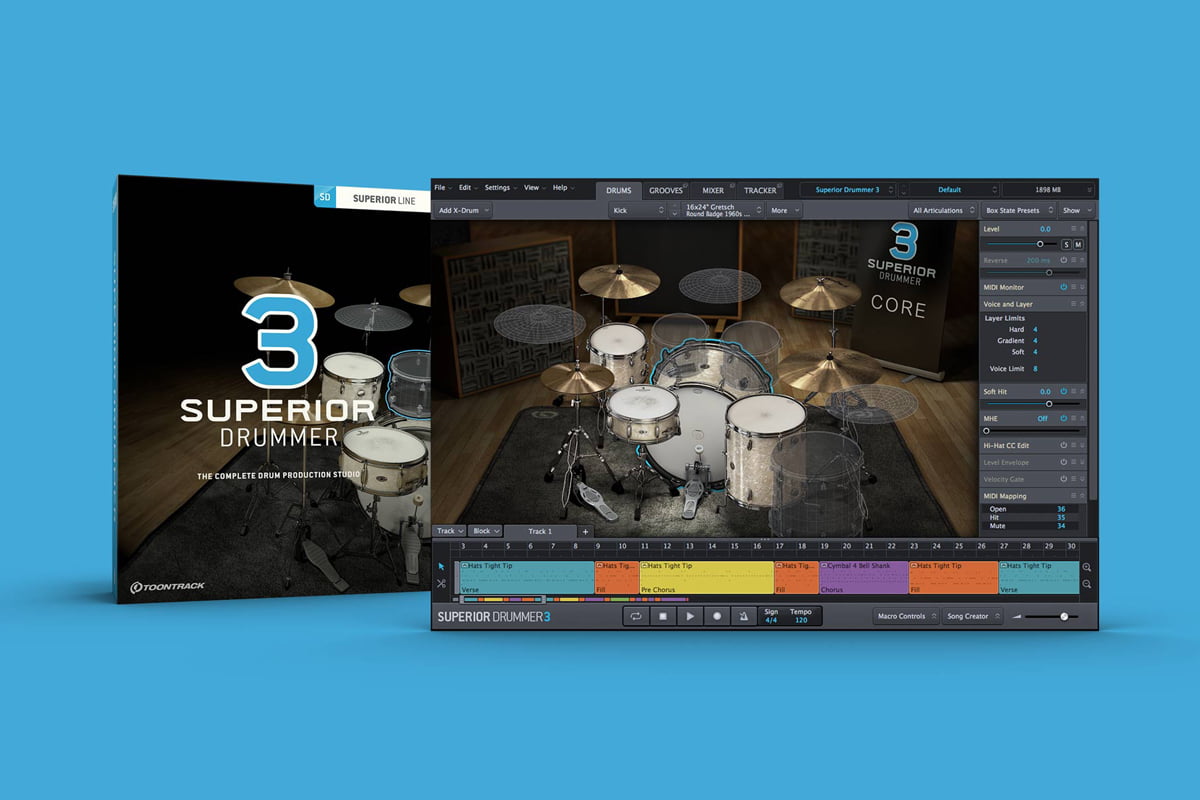This screenshot has width=1200, height=800.
Task: Click the Sign 4/4 time signature field
Action: (x=771, y=616)
